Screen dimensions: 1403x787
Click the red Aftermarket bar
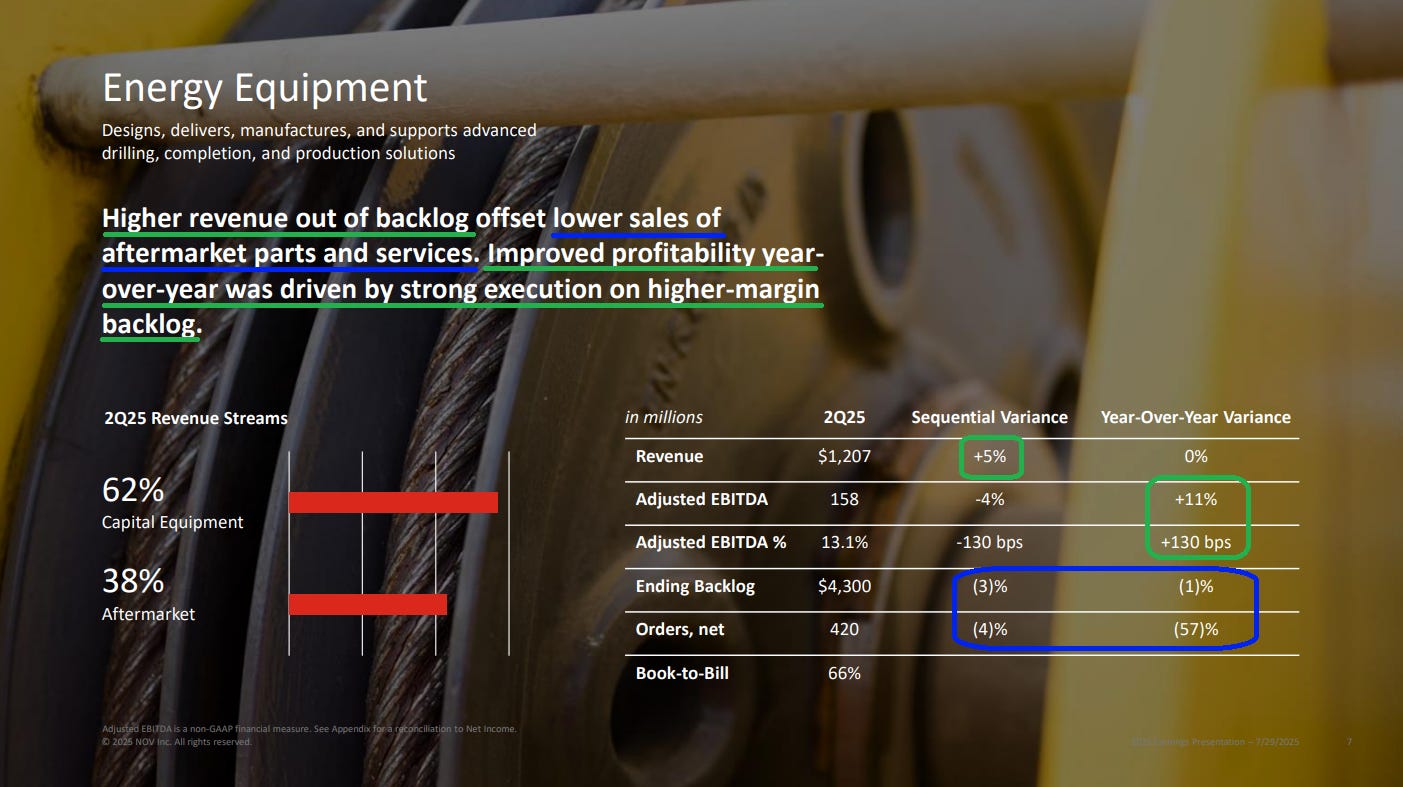click(368, 604)
